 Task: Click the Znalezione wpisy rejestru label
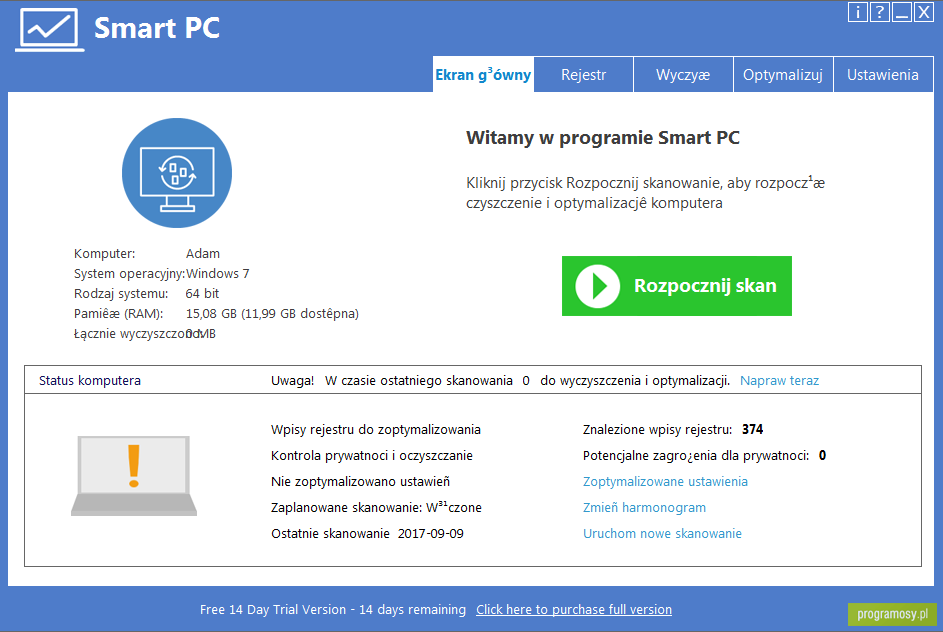(x=657, y=430)
